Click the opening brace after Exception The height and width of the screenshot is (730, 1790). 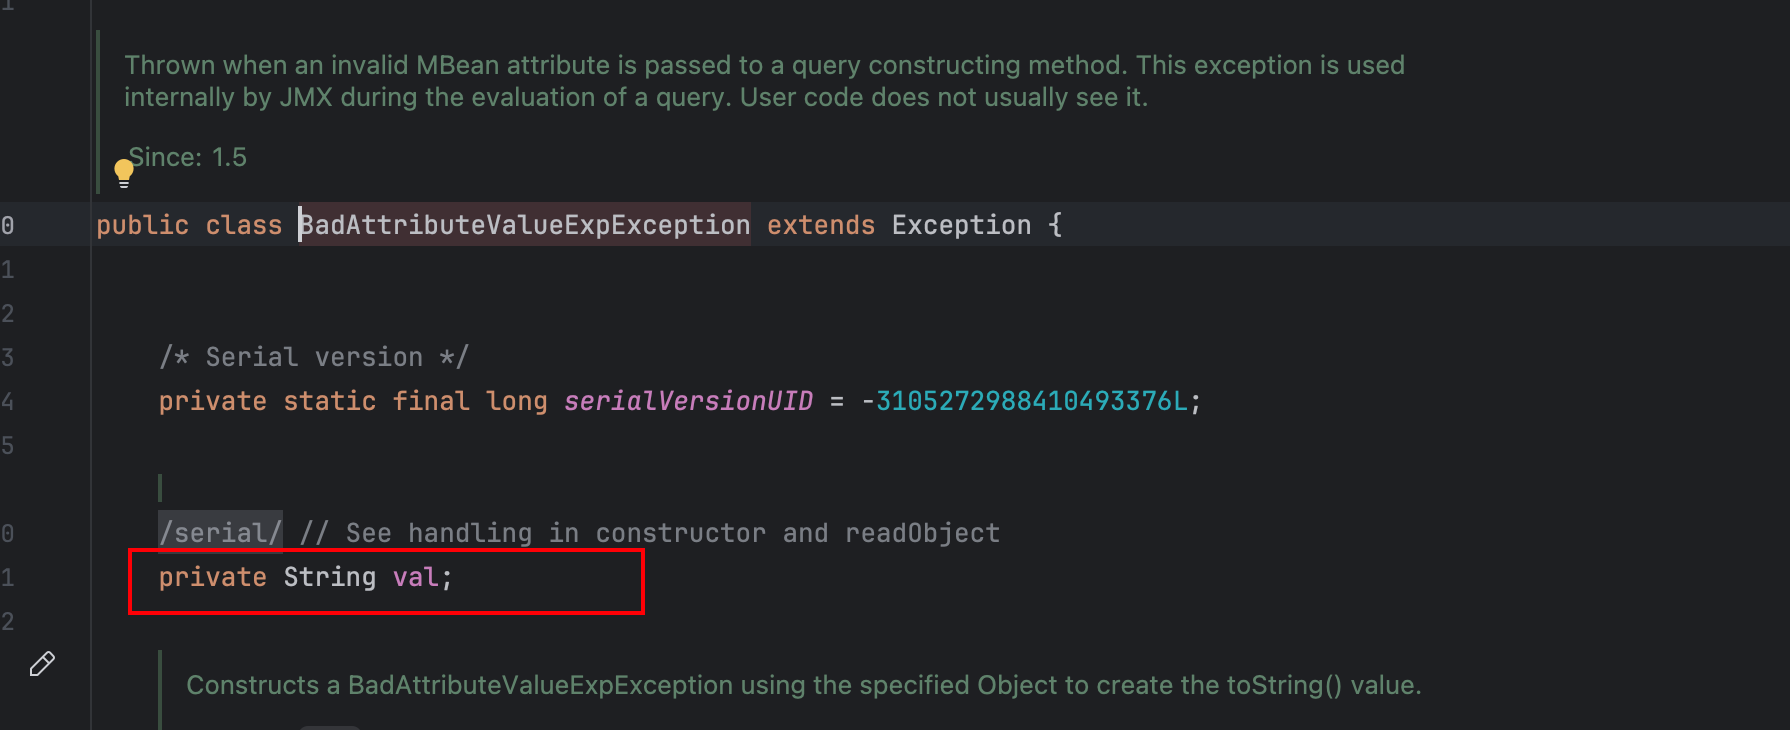[x=1055, y=225]
